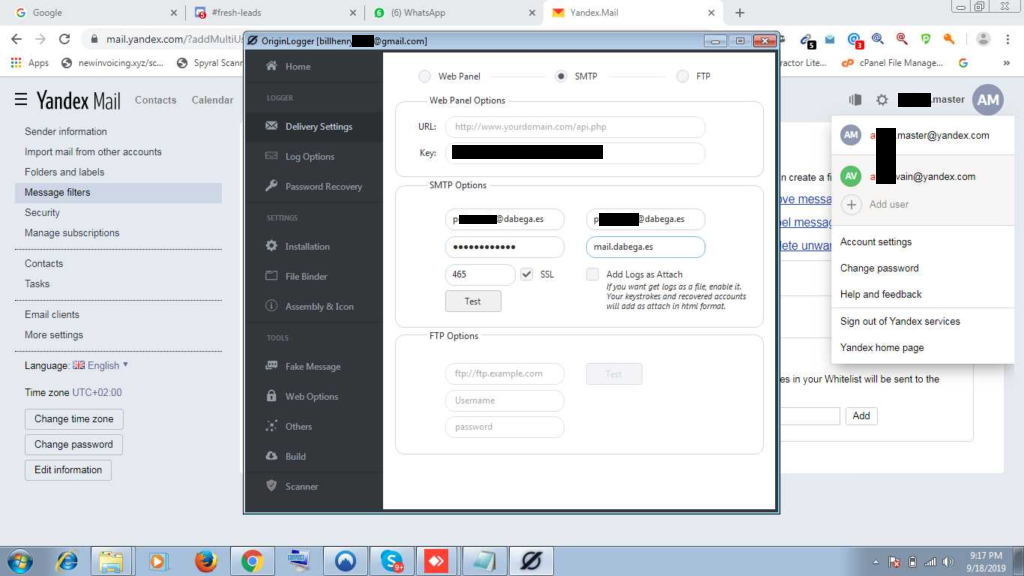Toggle the SSL checkbox

526,274
